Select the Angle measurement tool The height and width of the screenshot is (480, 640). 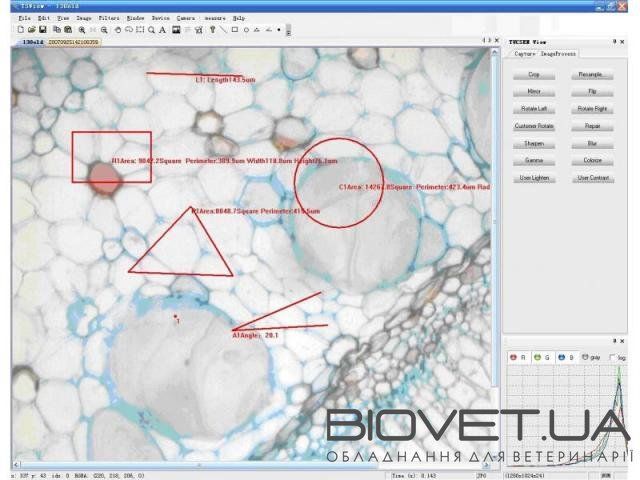(268, 29)
